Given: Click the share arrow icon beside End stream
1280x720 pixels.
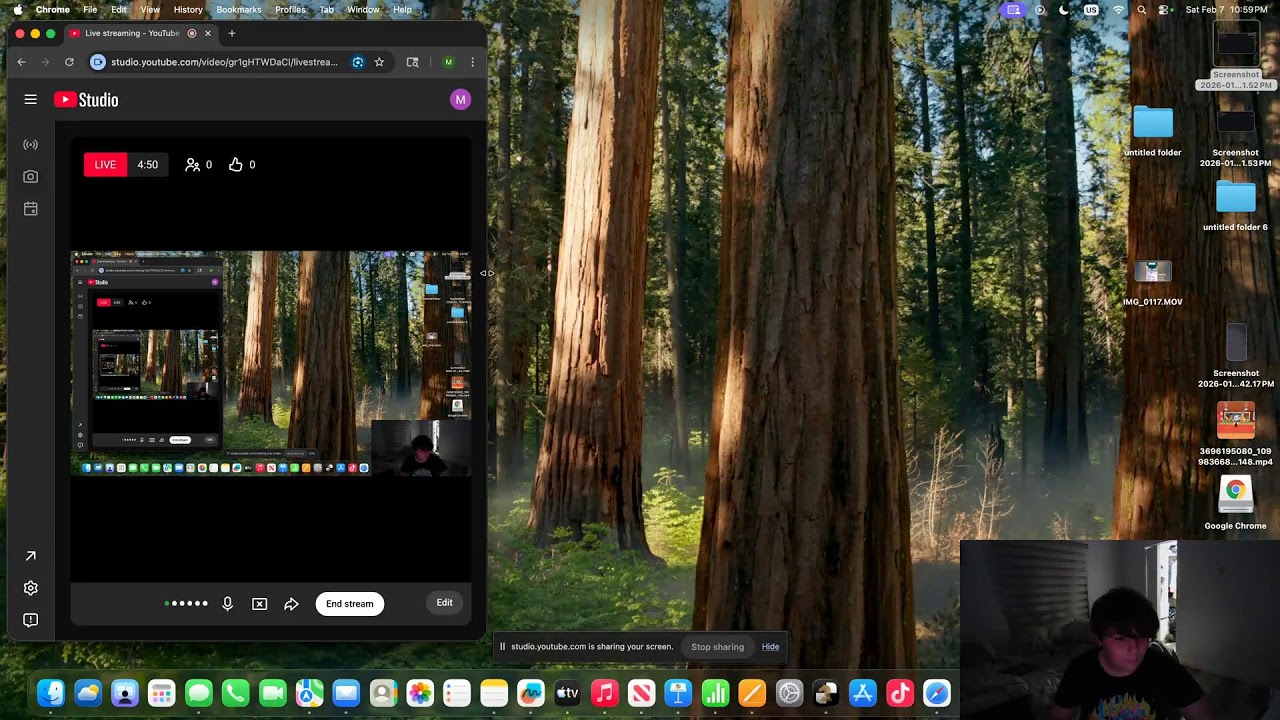Looking at the screenshot, I should 291,604.
